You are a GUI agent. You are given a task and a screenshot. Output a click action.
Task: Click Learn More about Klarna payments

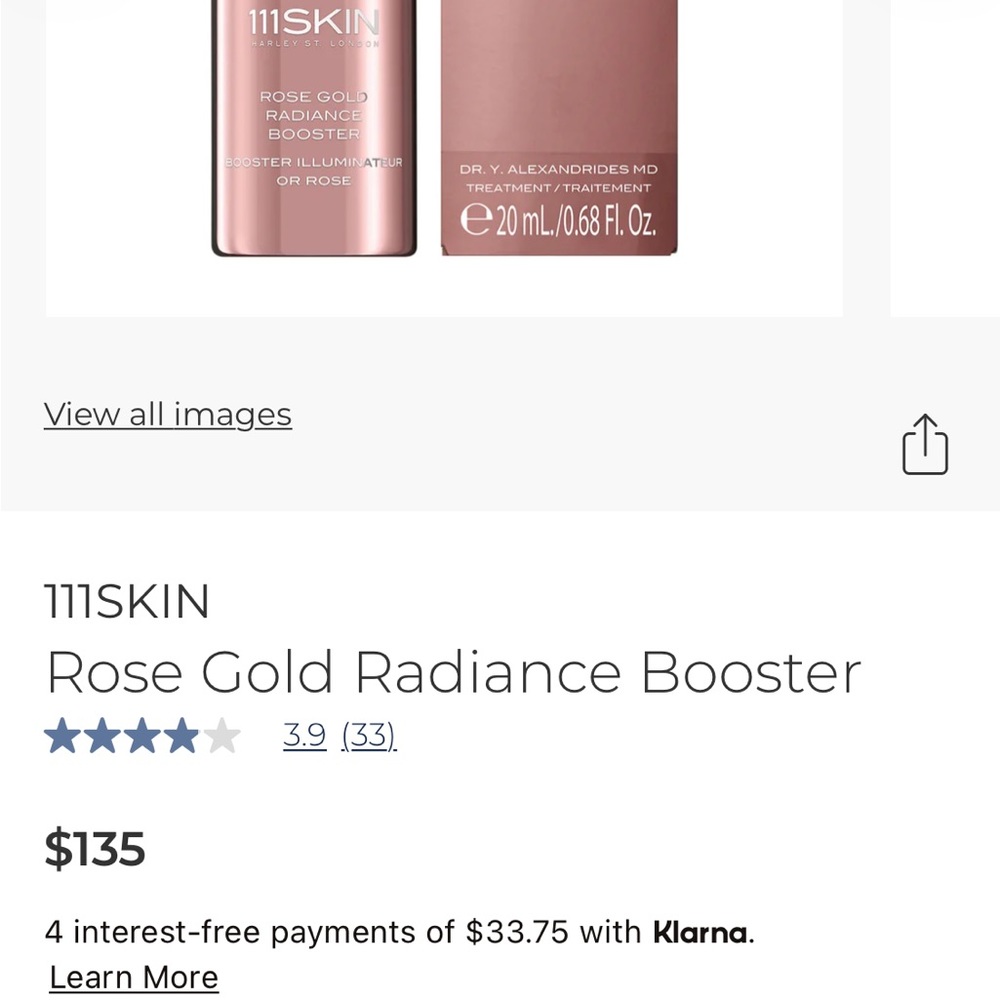coord(132,976)
